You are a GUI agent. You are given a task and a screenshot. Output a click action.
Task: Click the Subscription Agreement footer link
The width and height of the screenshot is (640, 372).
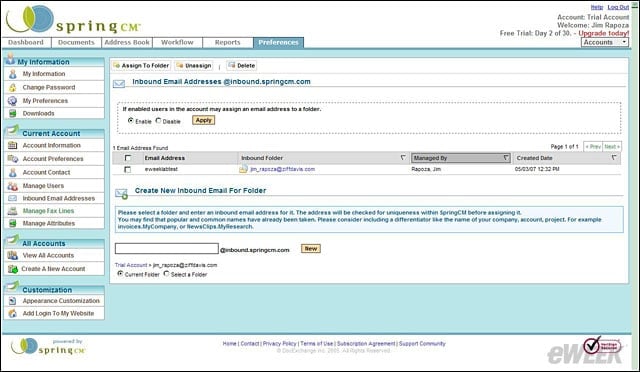coord(366,344)
